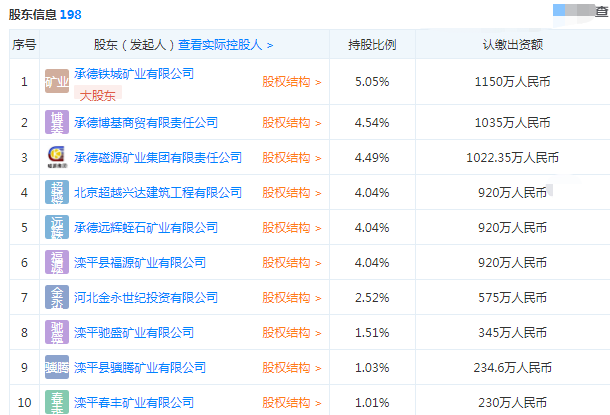
Task: Click the 持股比例 column header
Action: click(372, 45)
